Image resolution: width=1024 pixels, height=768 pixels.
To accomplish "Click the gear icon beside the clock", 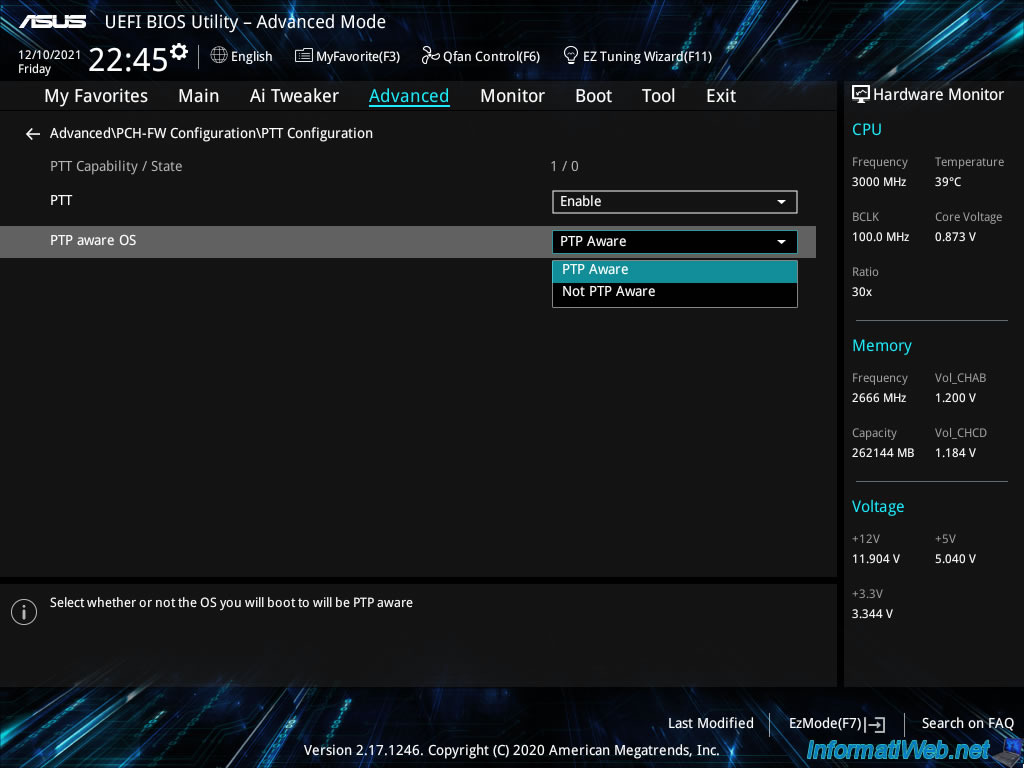I will (178, 52).
